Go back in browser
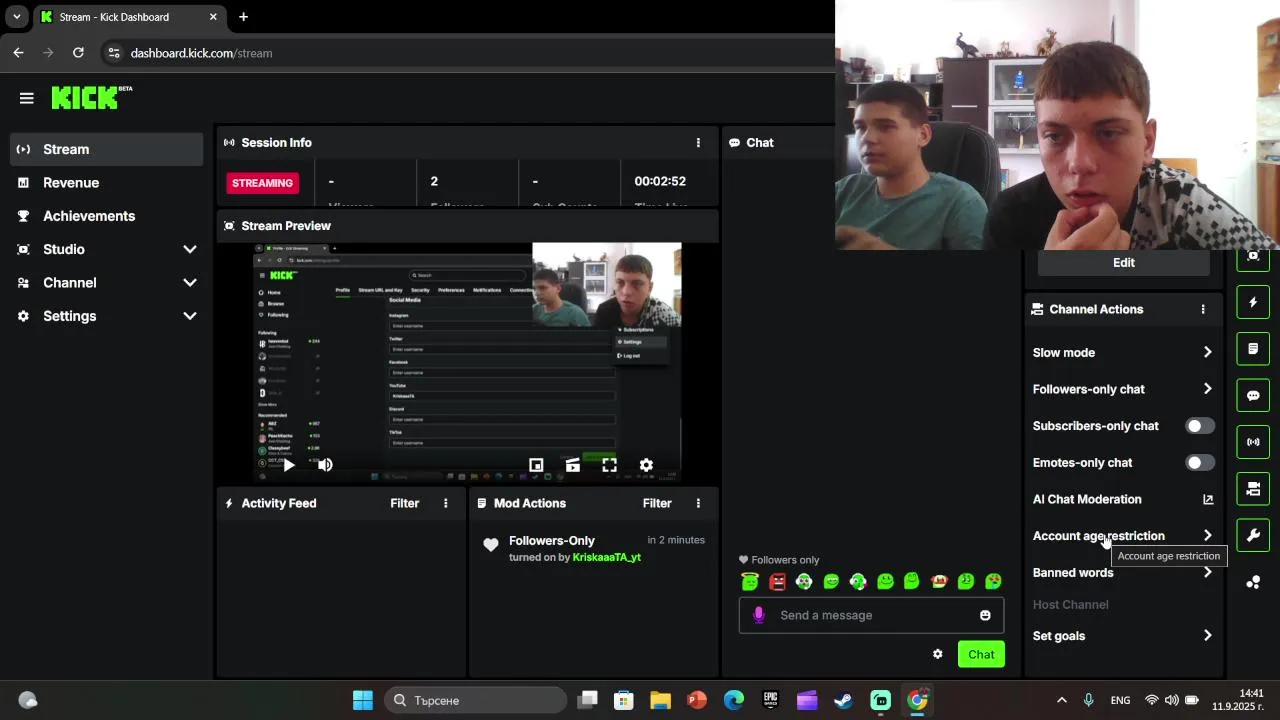Image resolution: width=1280 pixels, height=720 pixels. 18,53
